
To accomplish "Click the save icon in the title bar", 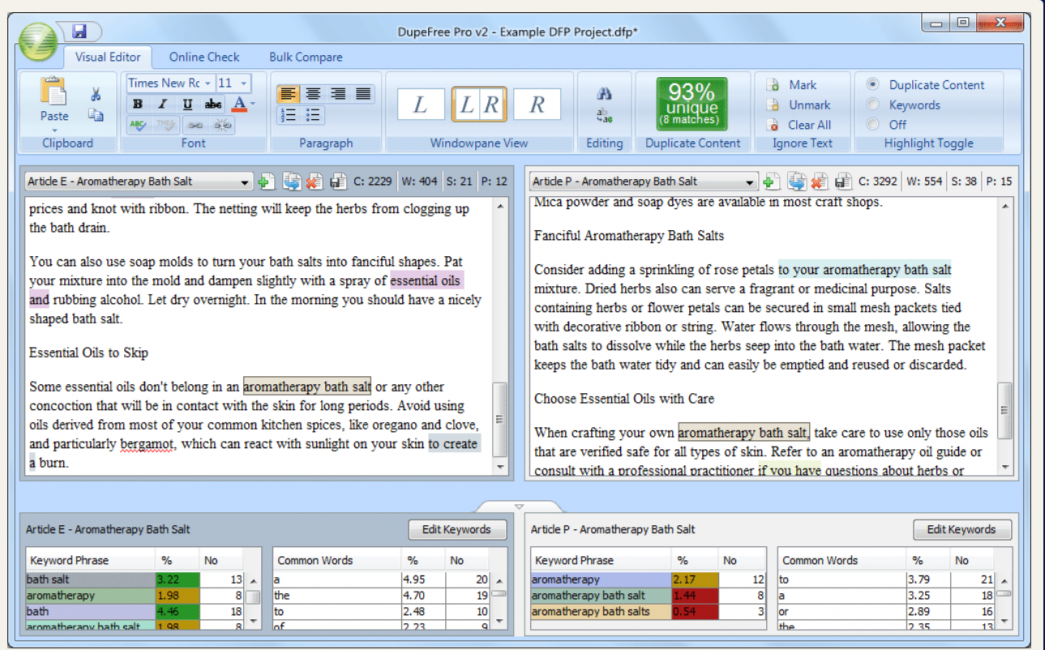I will (79, 31).
